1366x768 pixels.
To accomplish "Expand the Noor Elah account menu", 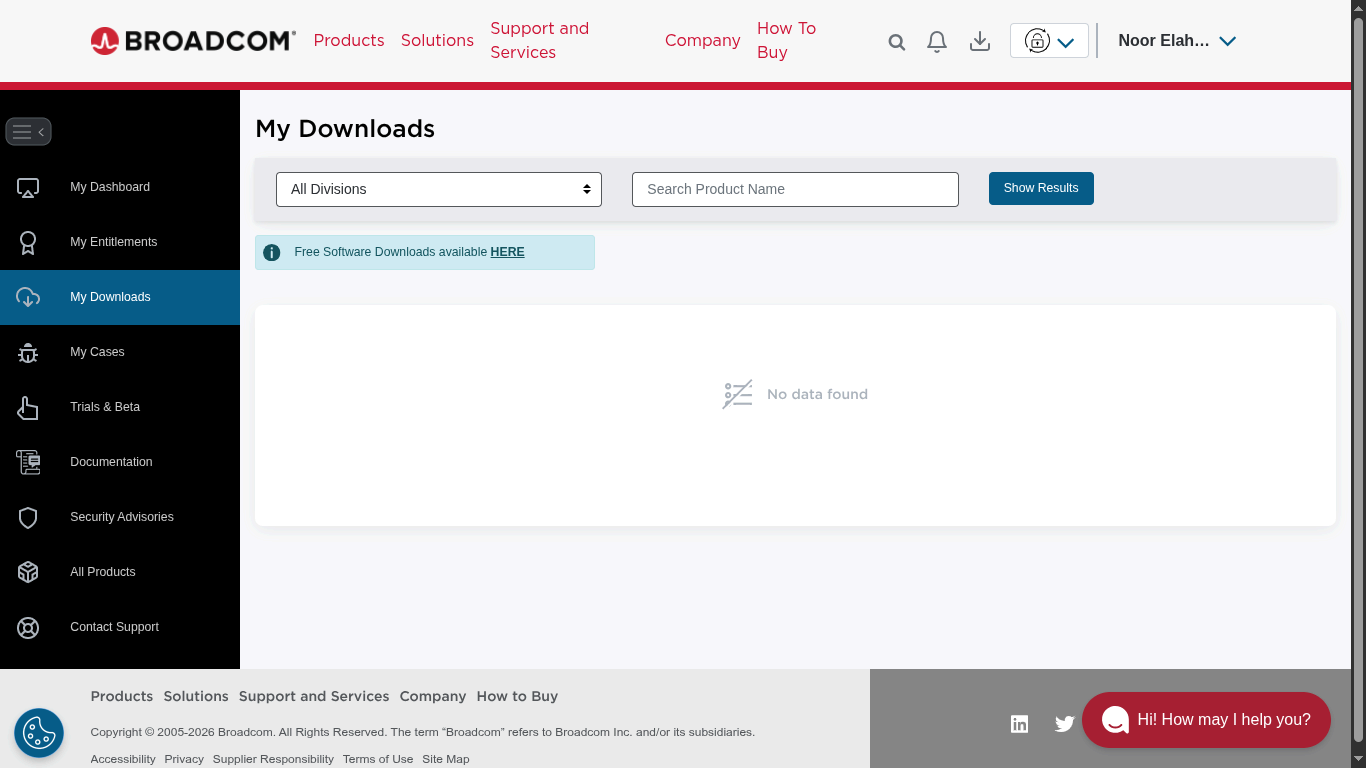I will point(1177,41).
